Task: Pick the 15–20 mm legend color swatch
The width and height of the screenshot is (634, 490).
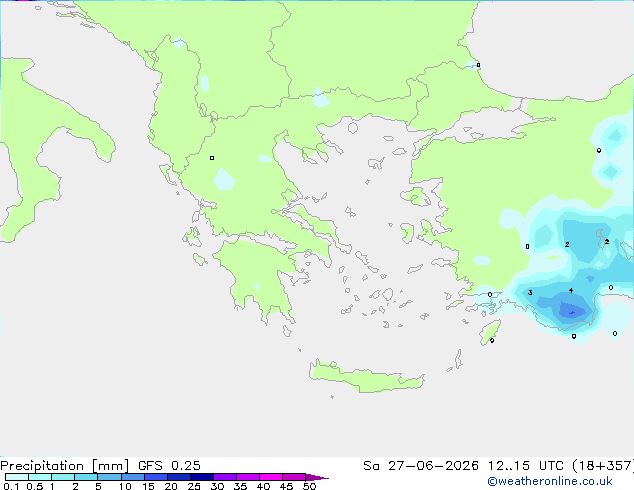Action: [x=155, y=477]
